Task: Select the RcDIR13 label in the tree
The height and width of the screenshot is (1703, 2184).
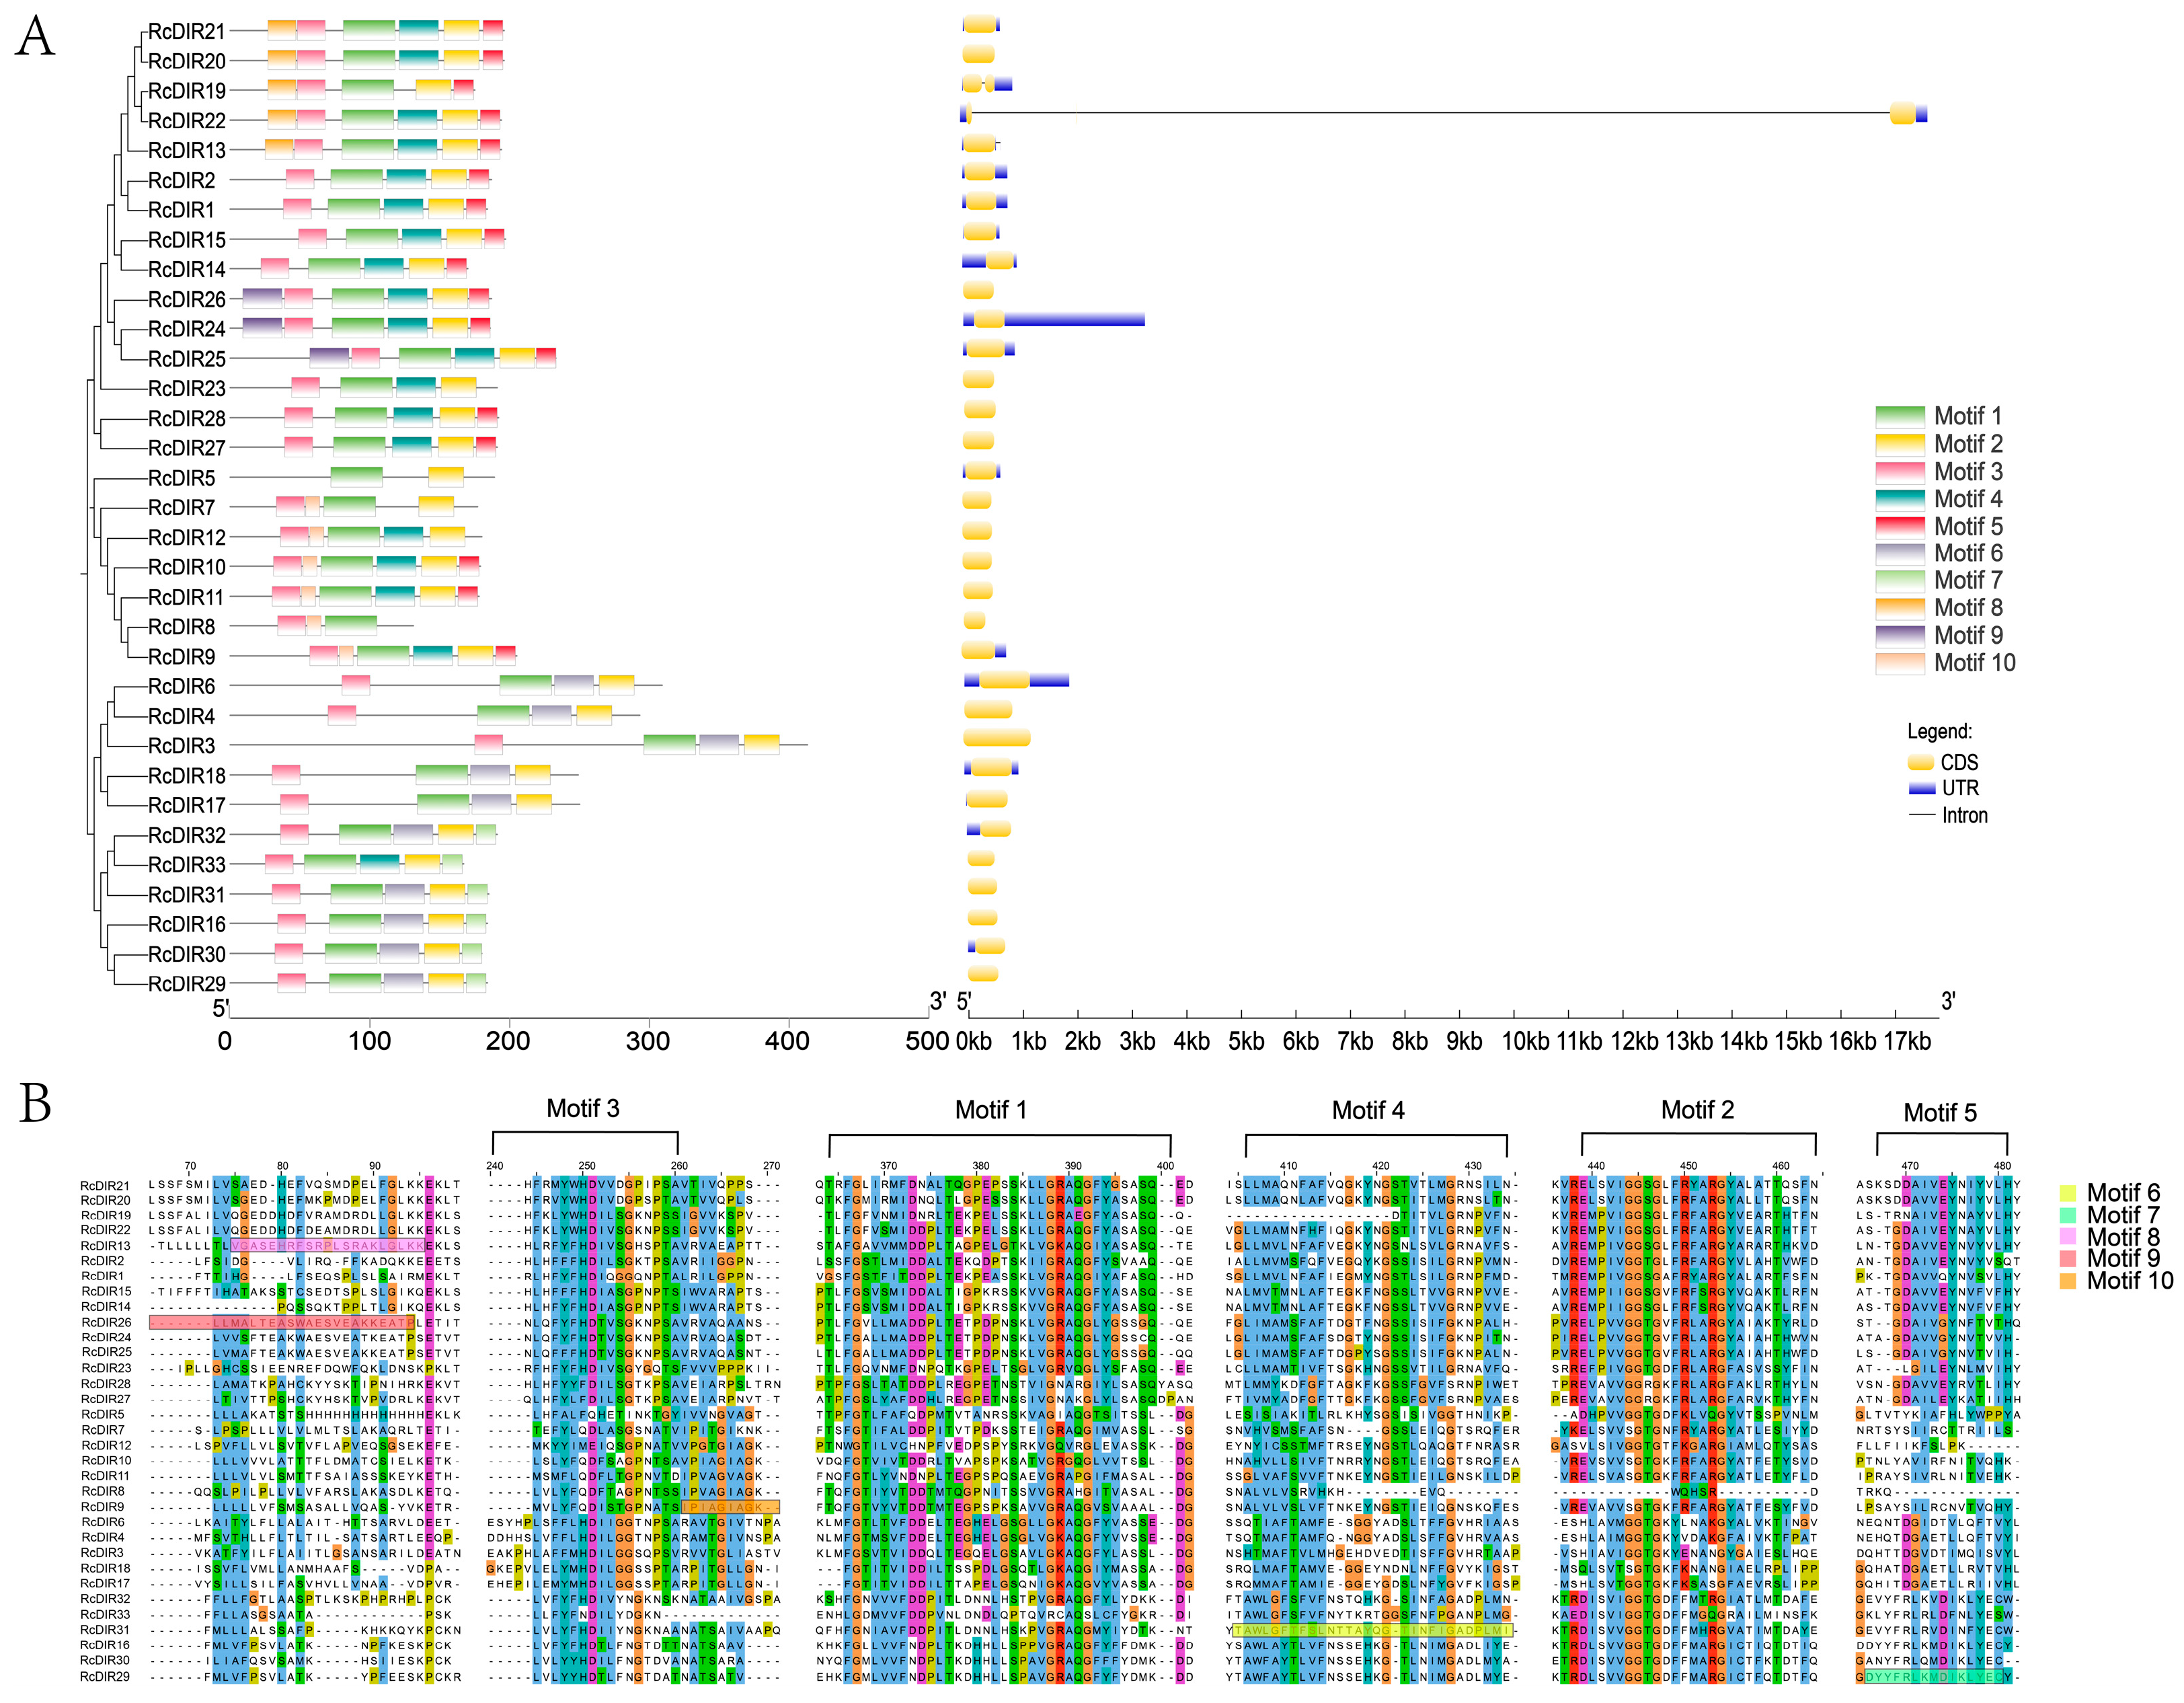Action: point(187,150)
